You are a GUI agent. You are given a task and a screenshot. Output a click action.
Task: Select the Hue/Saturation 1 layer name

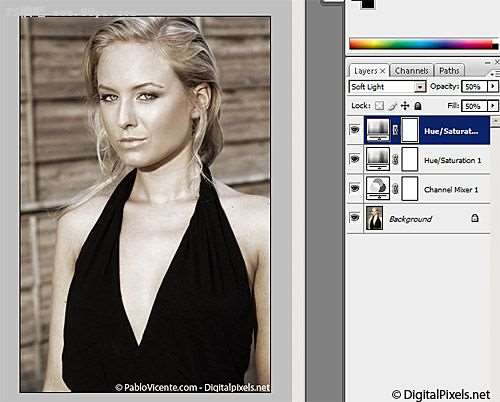(x=452, y=160)
